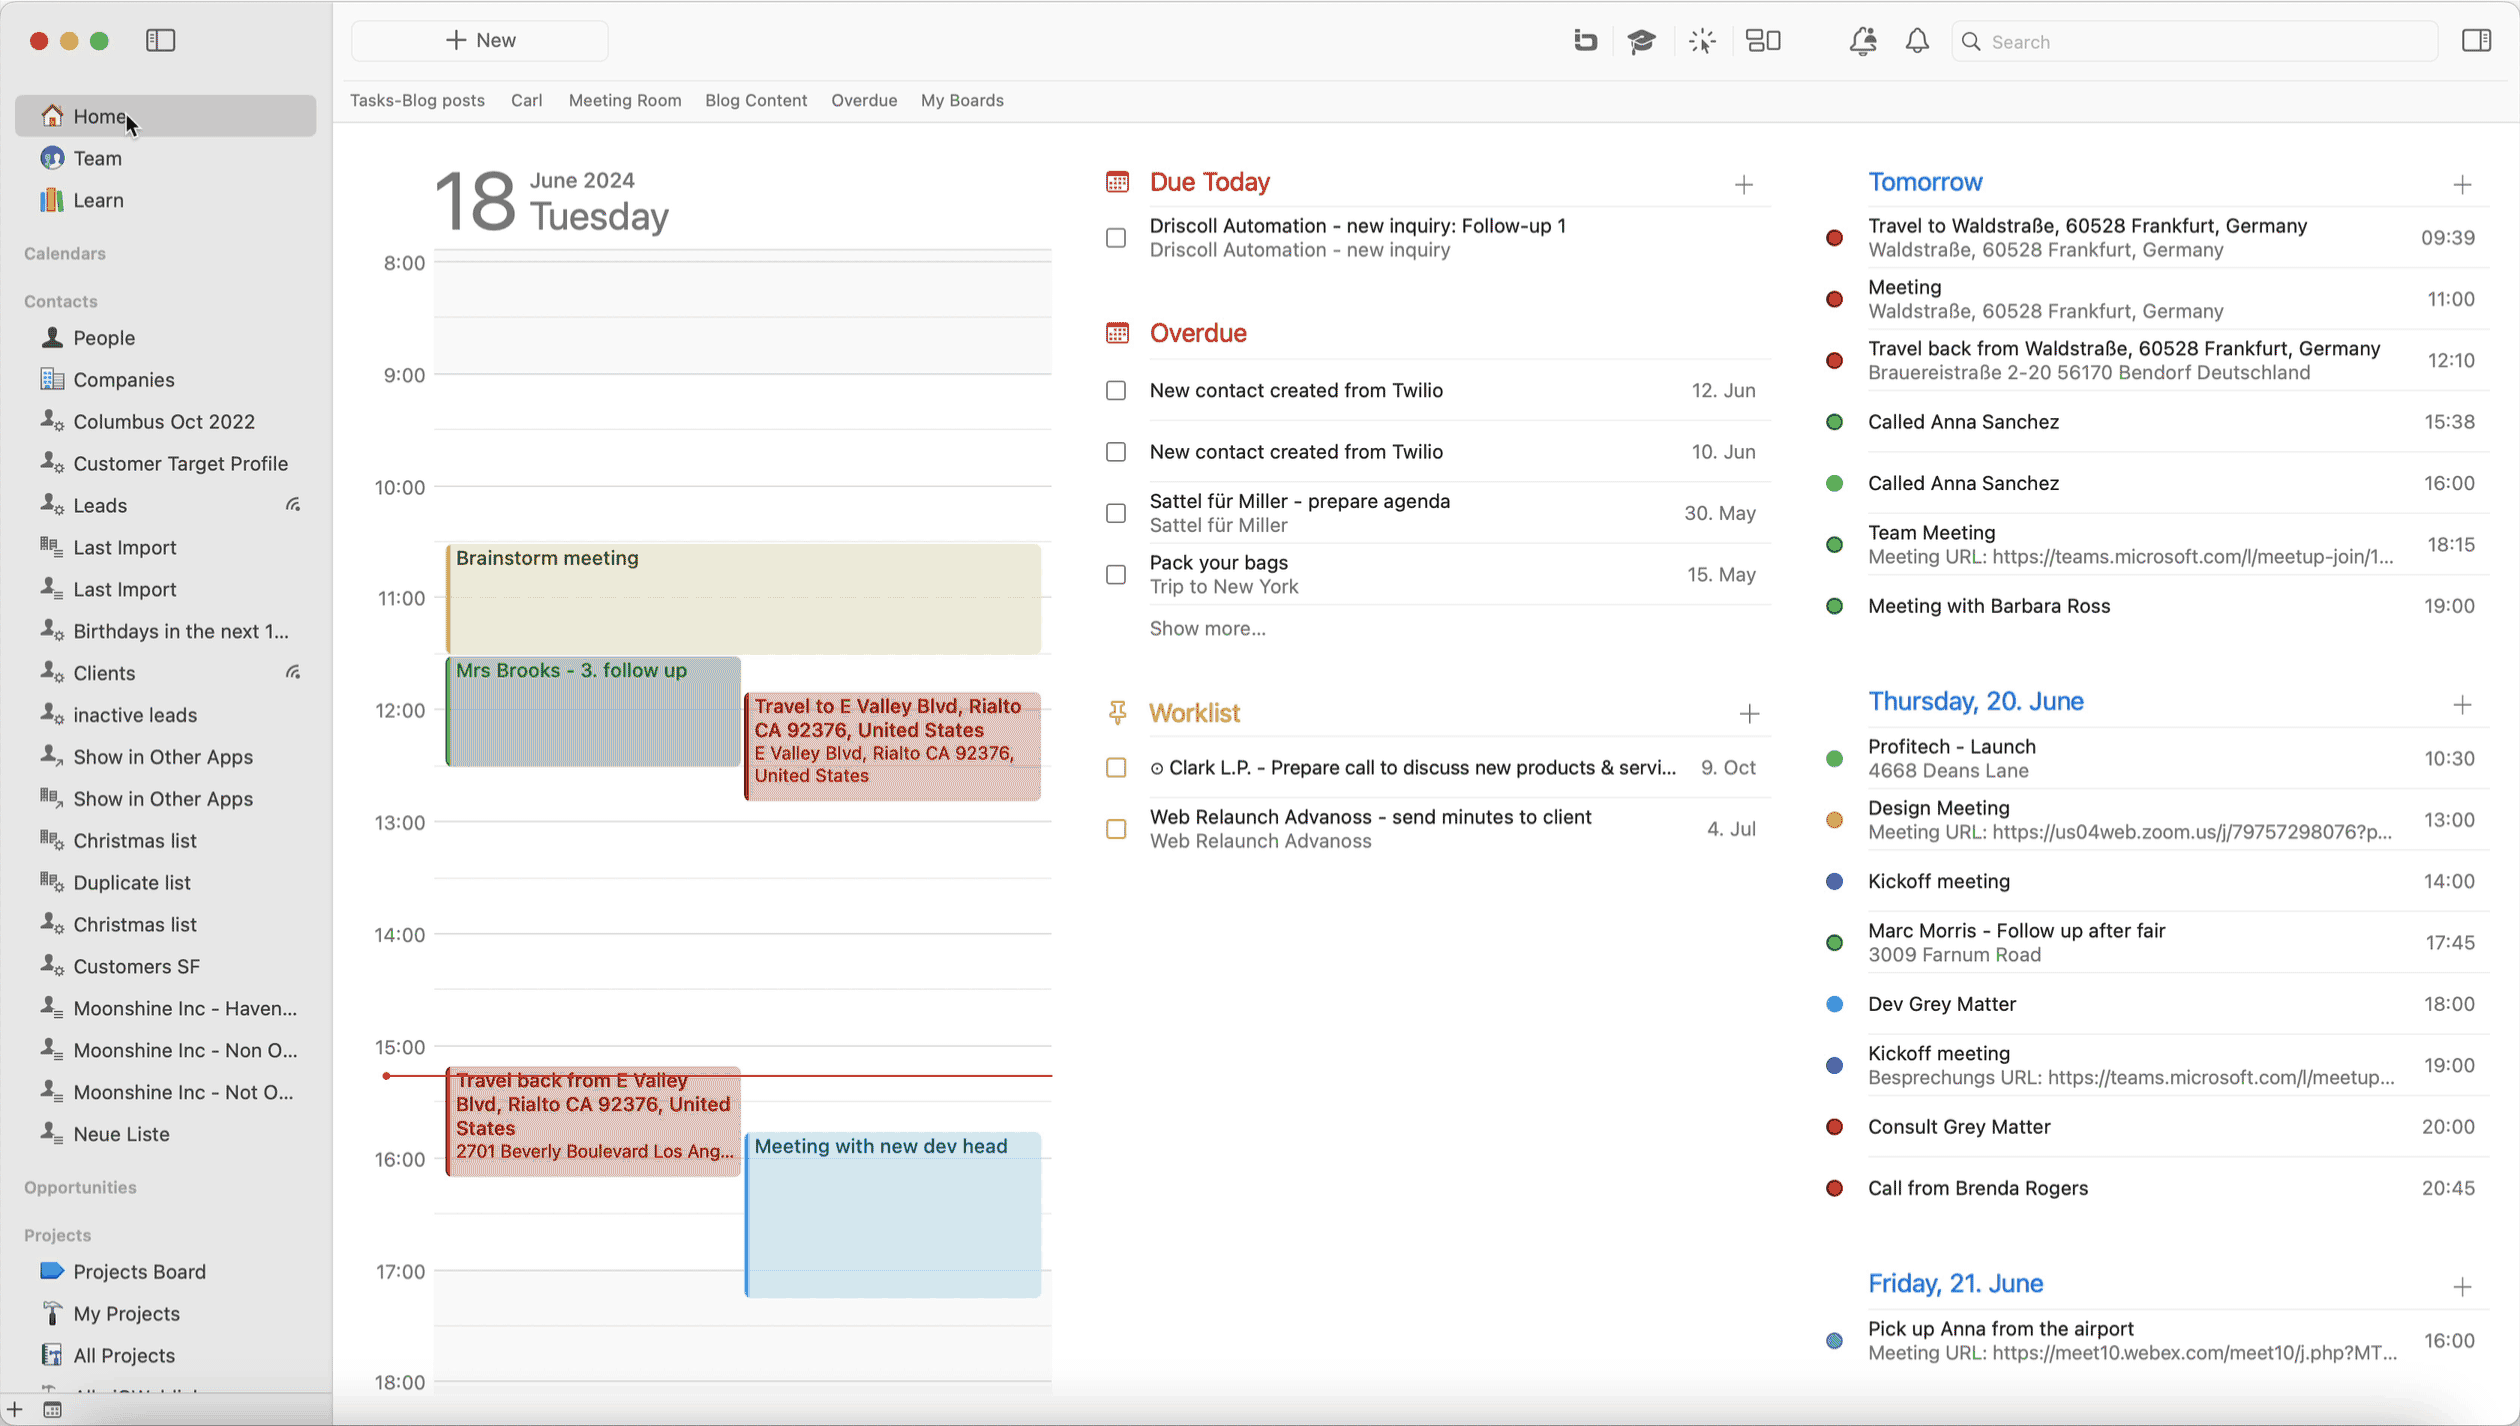Click the Thursday, 20. June heading

(1976, 701)
